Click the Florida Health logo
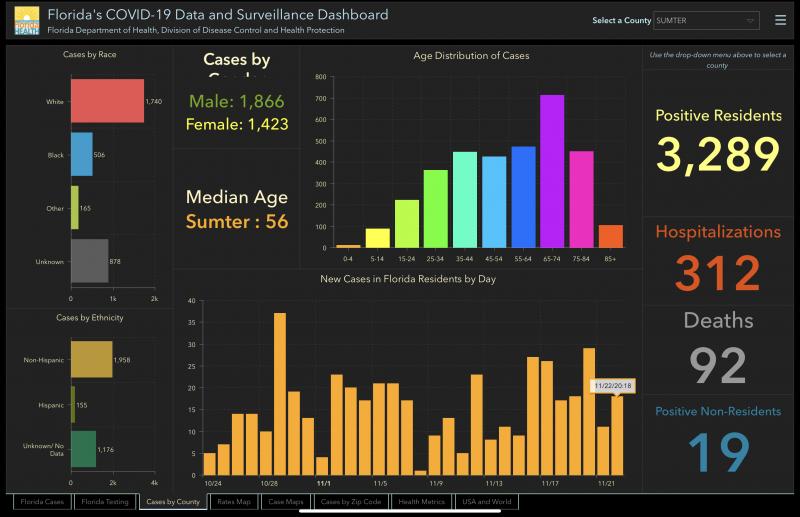Screen dimensions: 800x517 (27, 20)
